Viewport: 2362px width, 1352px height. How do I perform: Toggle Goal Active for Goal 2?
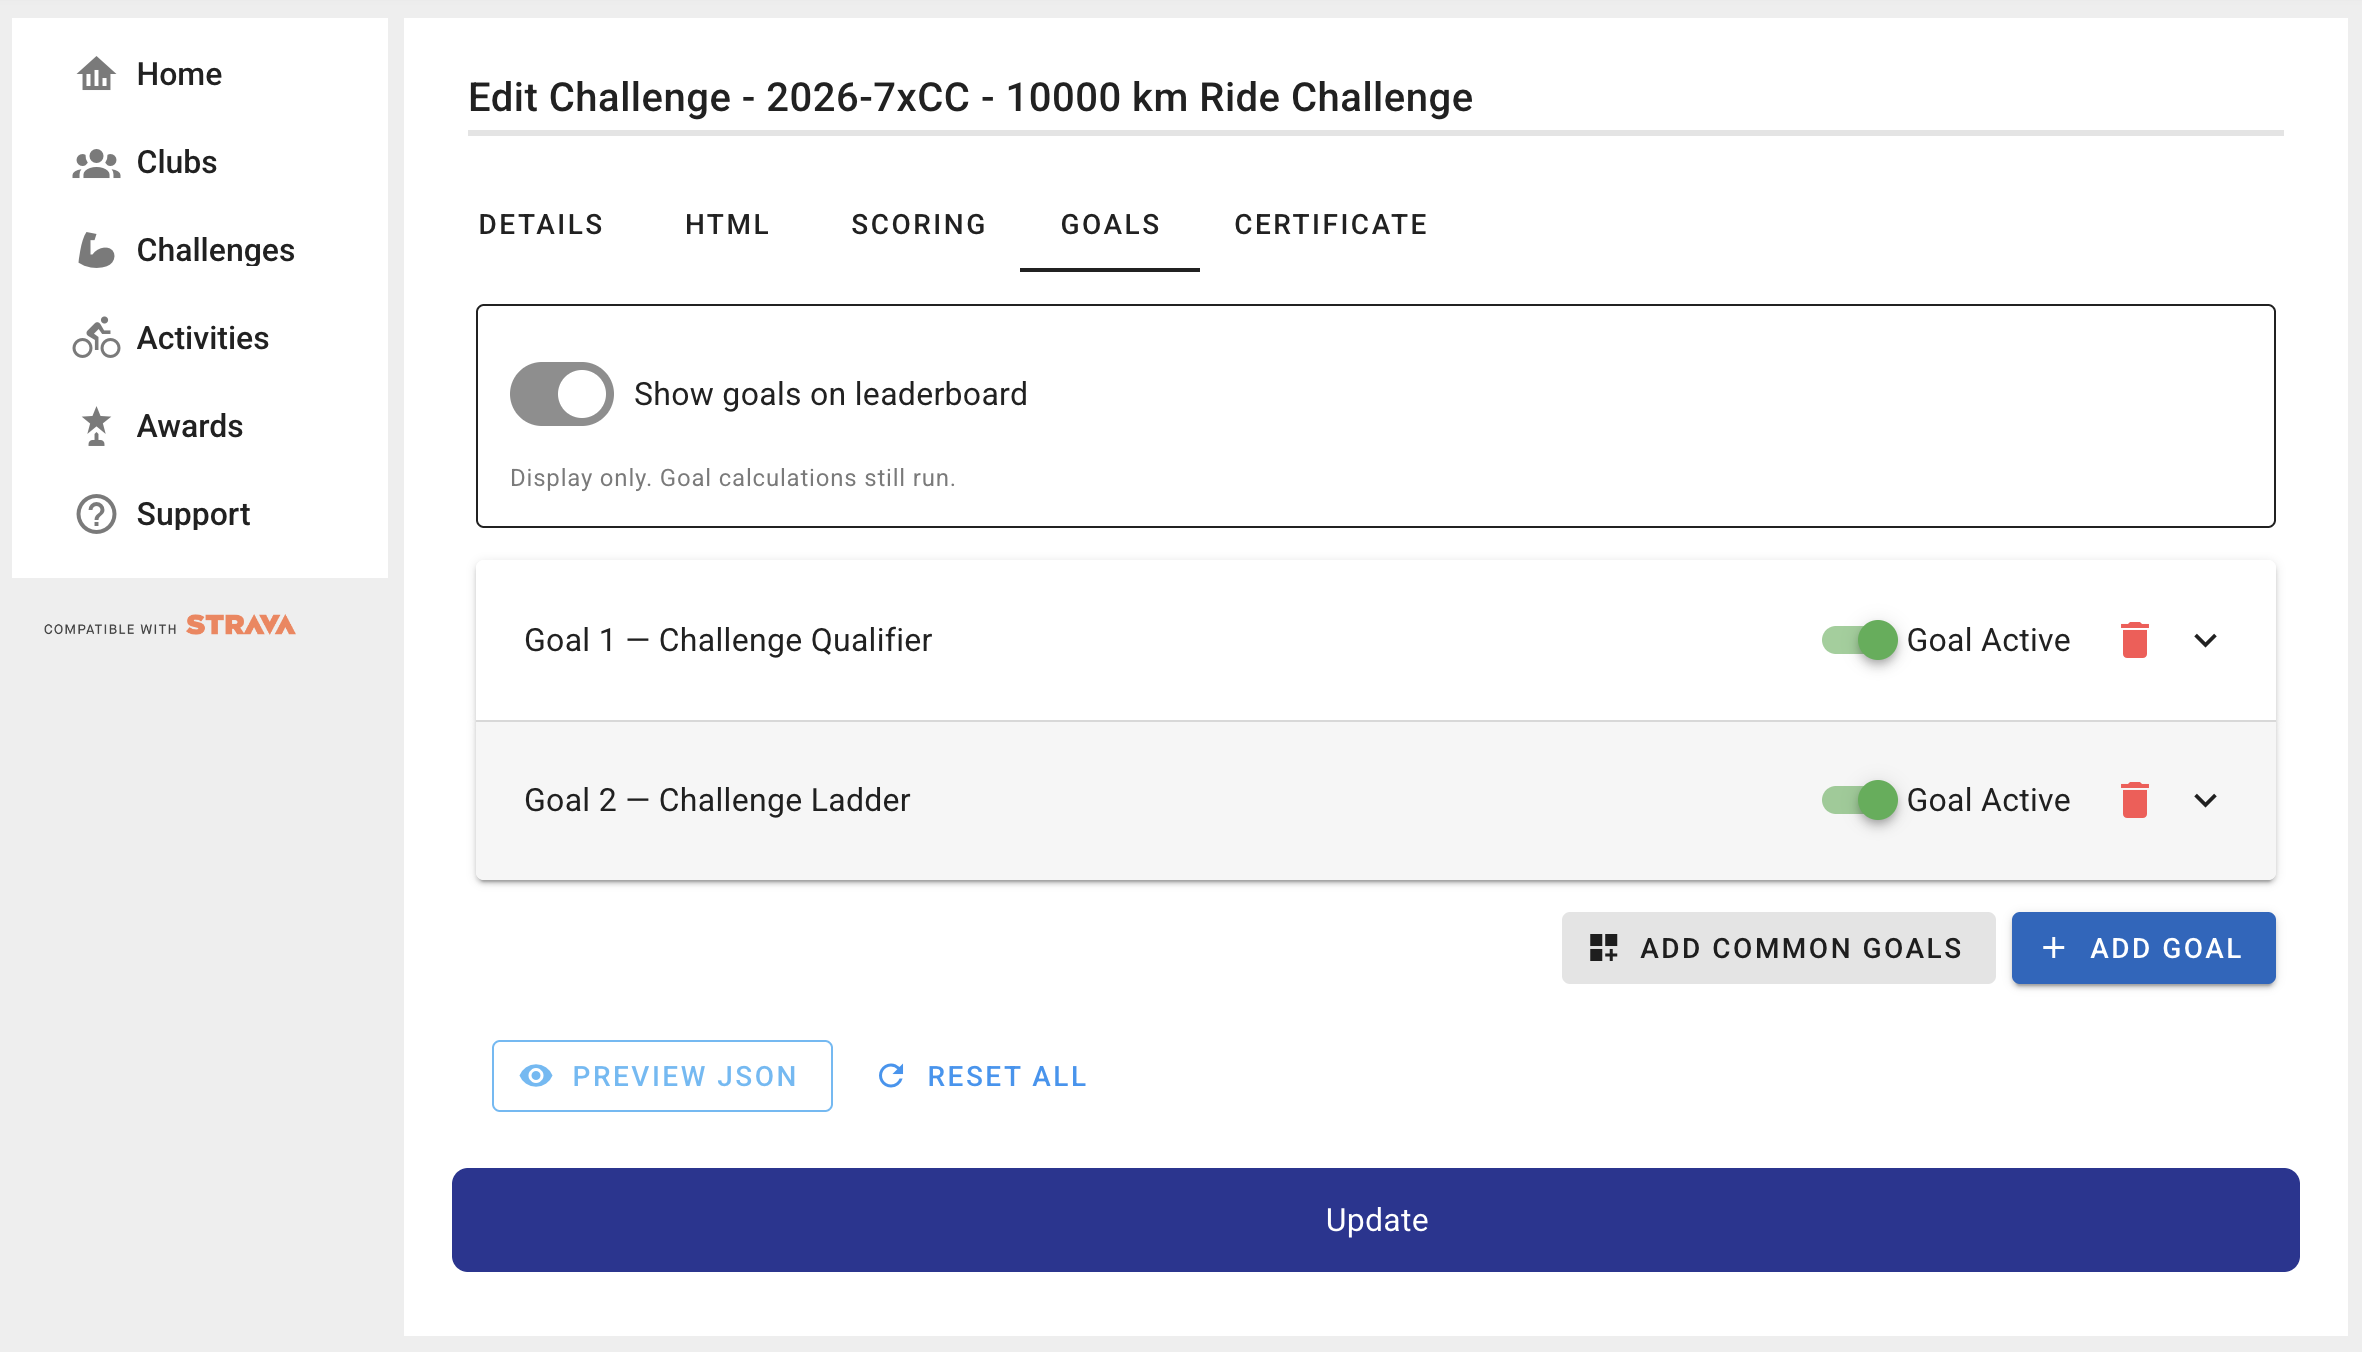coord(1858,800)
